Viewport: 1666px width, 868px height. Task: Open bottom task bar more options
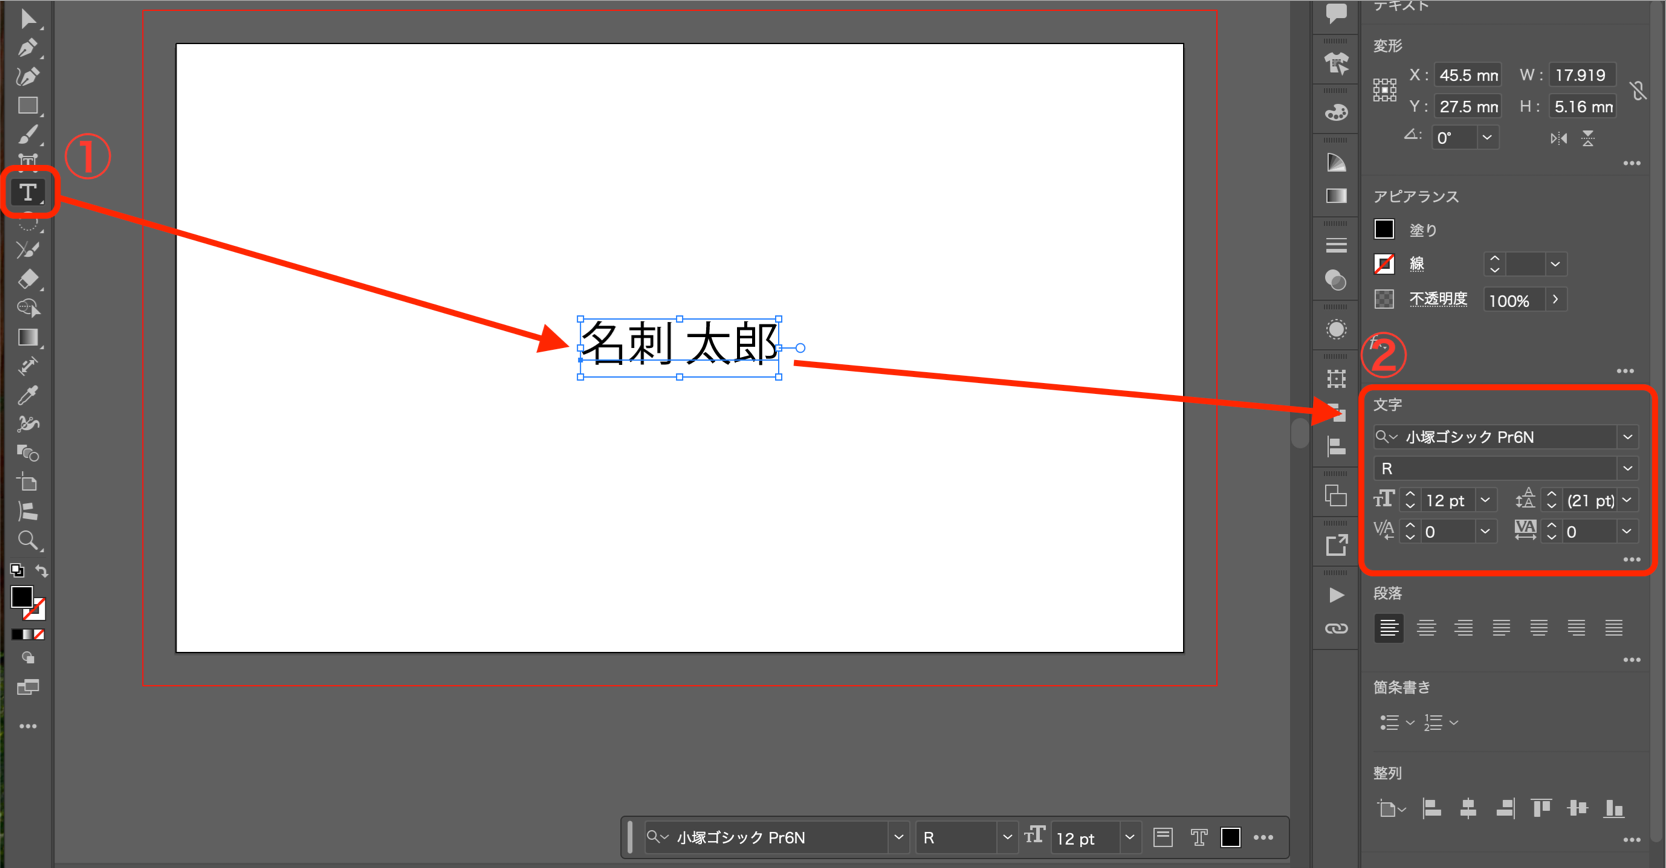tap(1264, 838)
